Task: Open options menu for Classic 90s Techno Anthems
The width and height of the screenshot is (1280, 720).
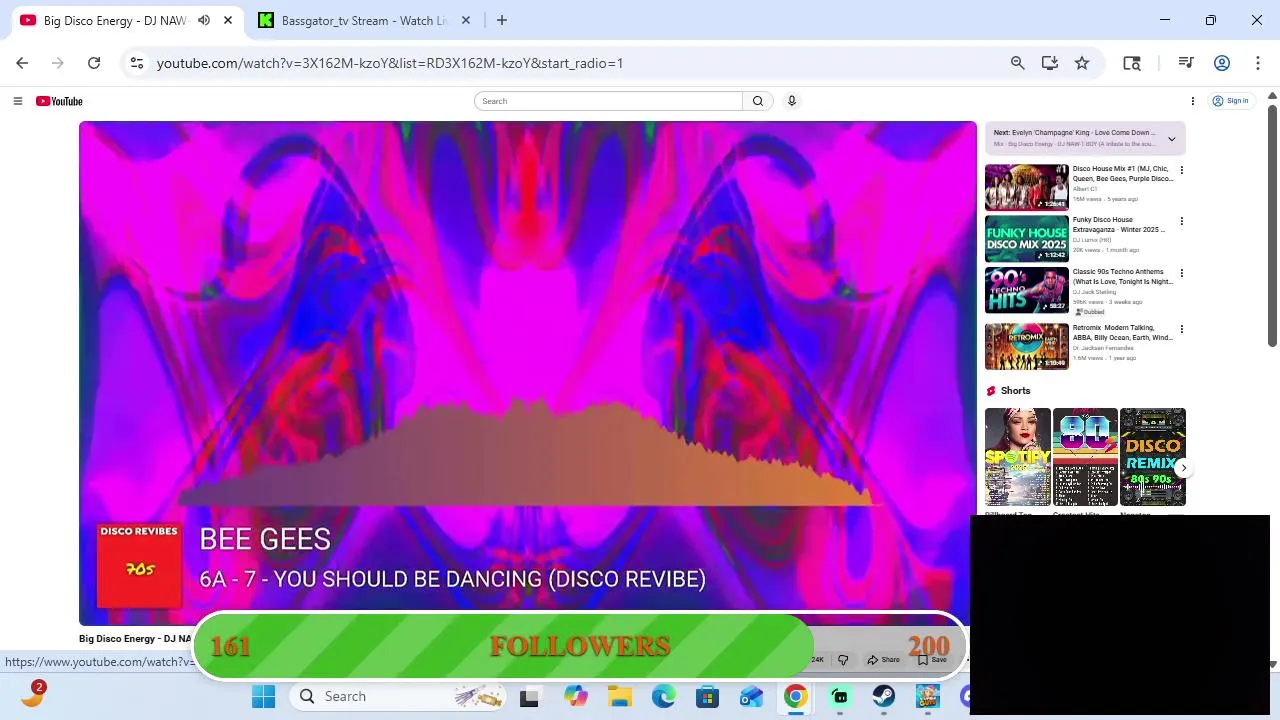Action: point(1182,274)
